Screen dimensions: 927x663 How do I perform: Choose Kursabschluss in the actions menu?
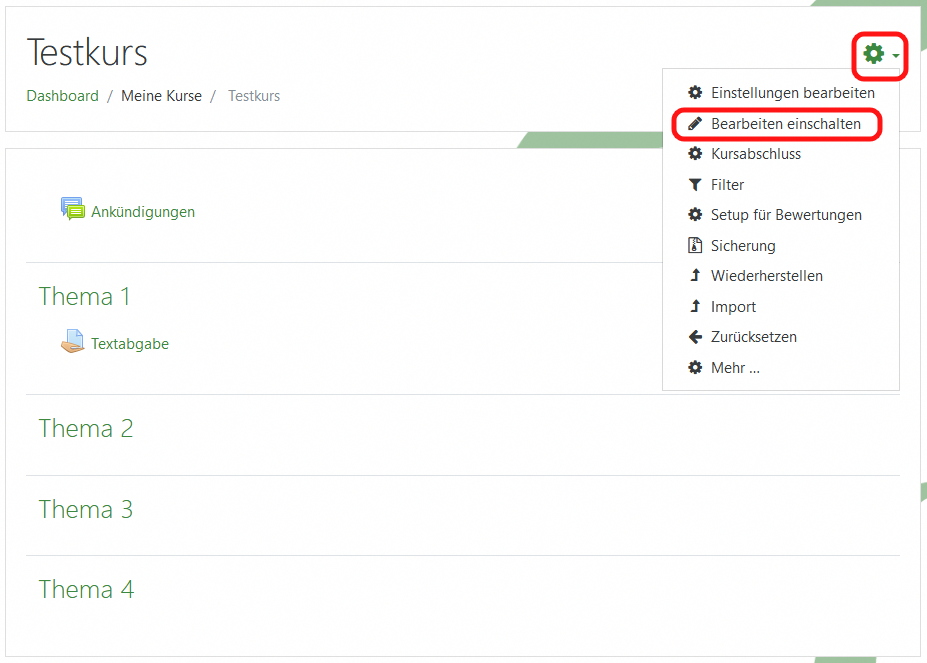755,154
